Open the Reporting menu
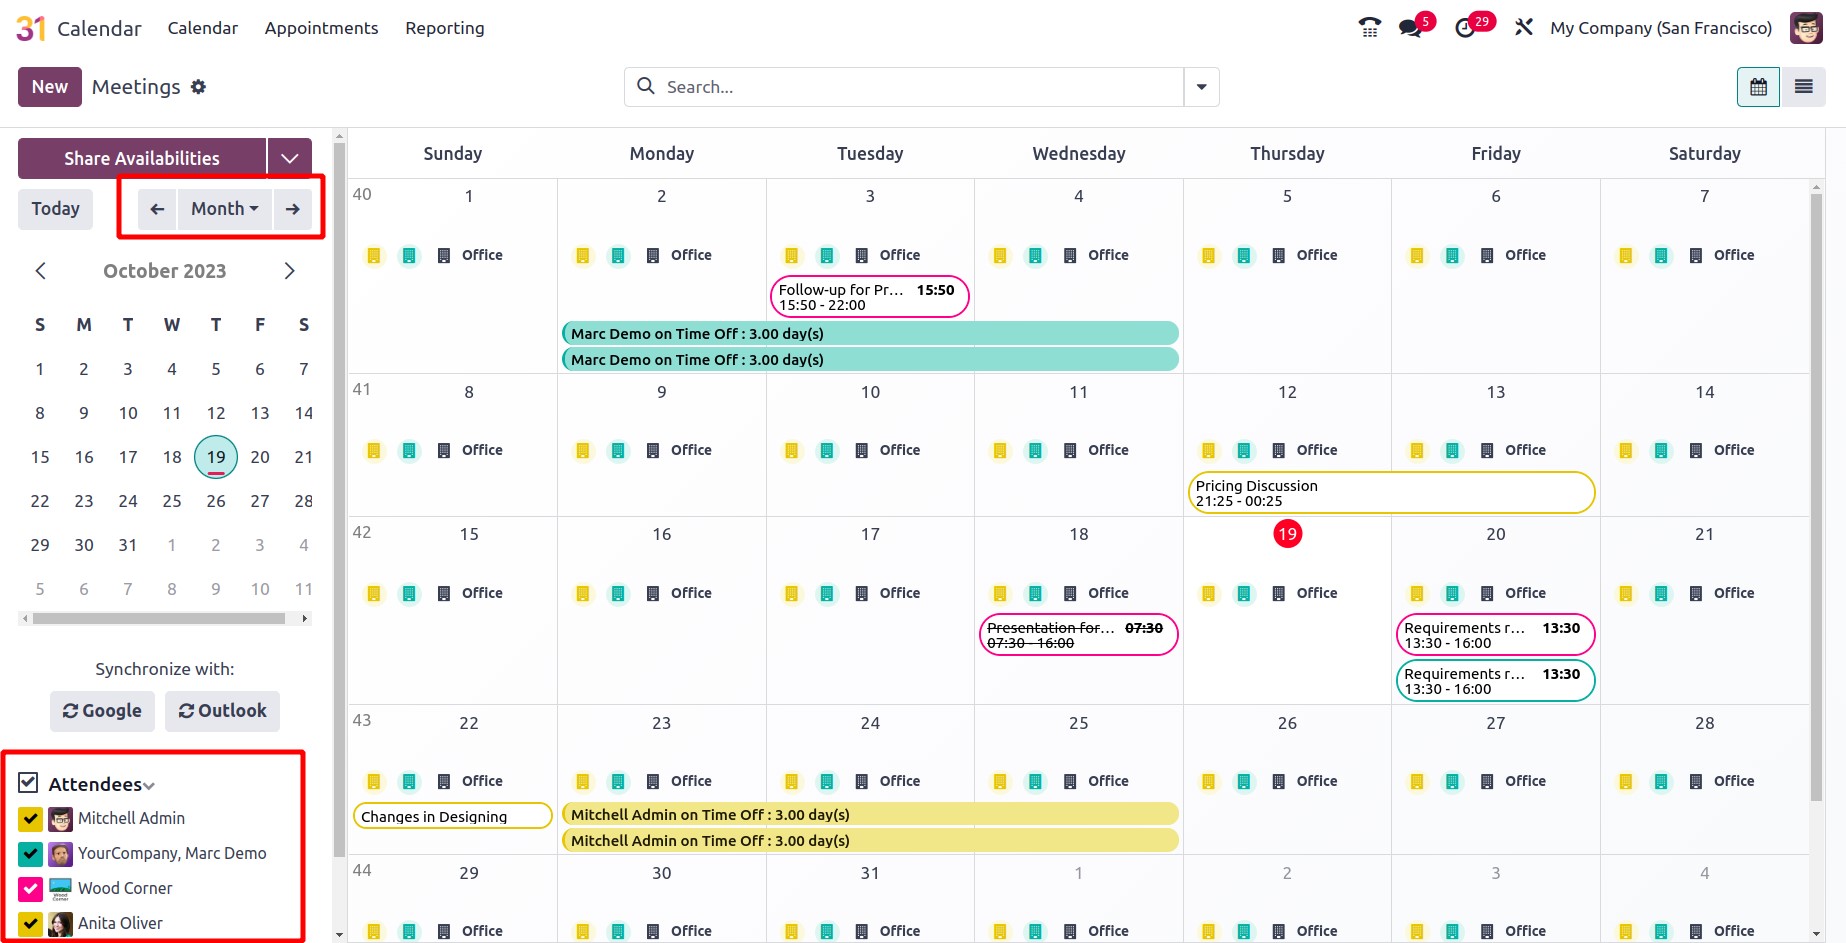The width and height of the screenshot is (1846, 943). coord(445,28)
